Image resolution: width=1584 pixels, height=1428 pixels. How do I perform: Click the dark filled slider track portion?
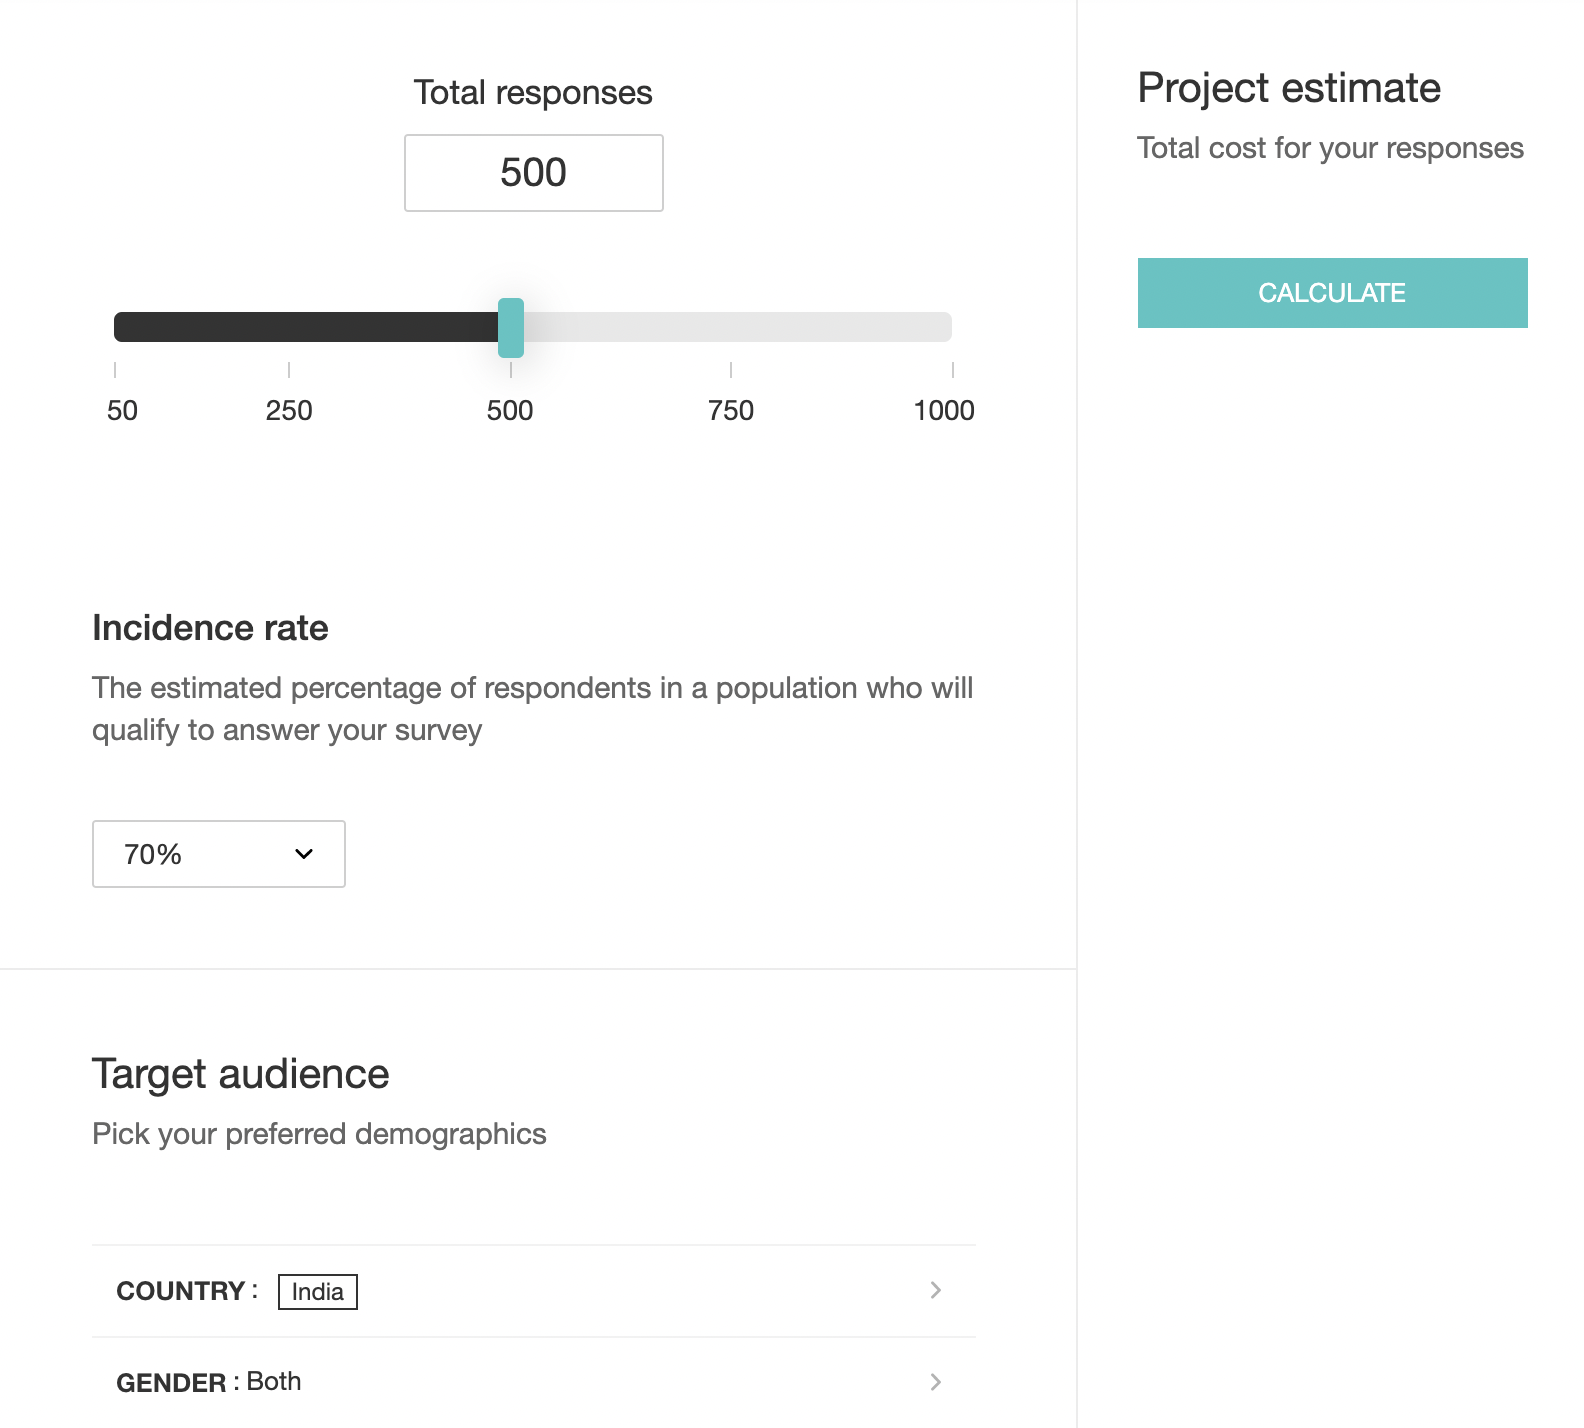[x=305, y=327]
